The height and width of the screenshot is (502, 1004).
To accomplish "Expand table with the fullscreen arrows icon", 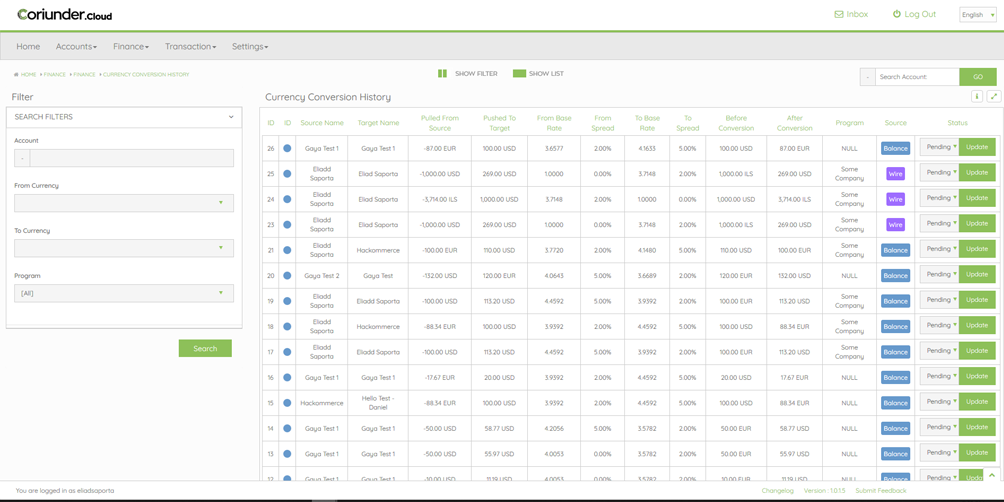I will tap(994, 97).
